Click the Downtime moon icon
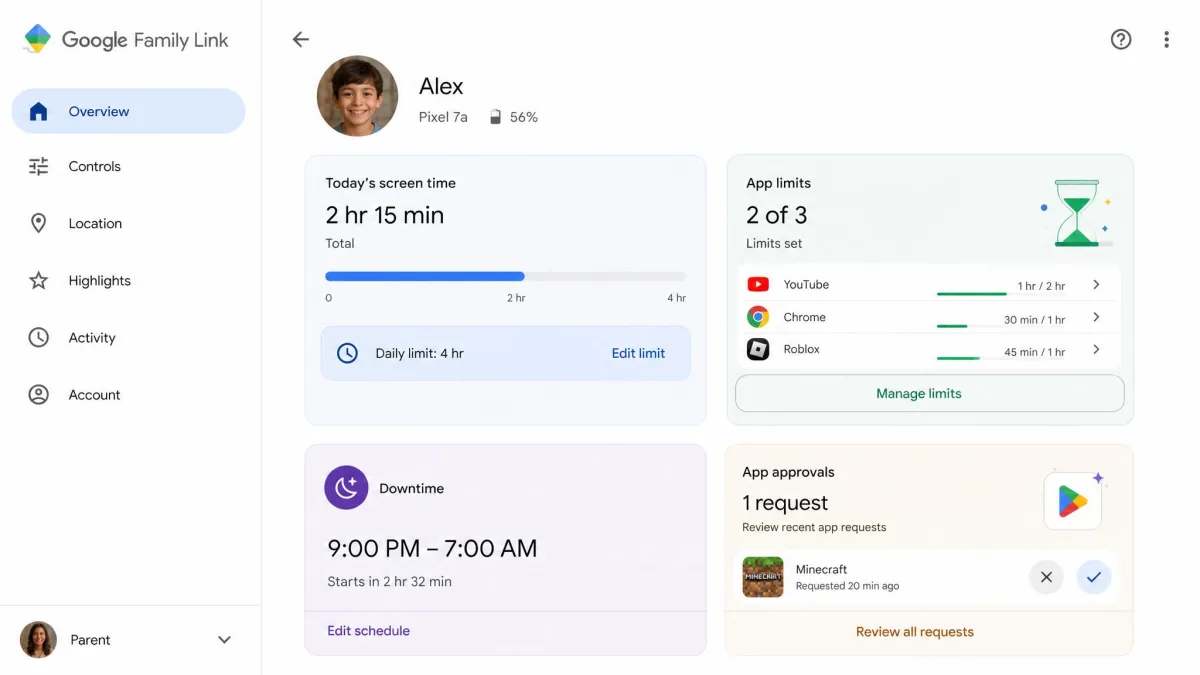Screen dimensions: 1200x675 (x=346, y=488)
